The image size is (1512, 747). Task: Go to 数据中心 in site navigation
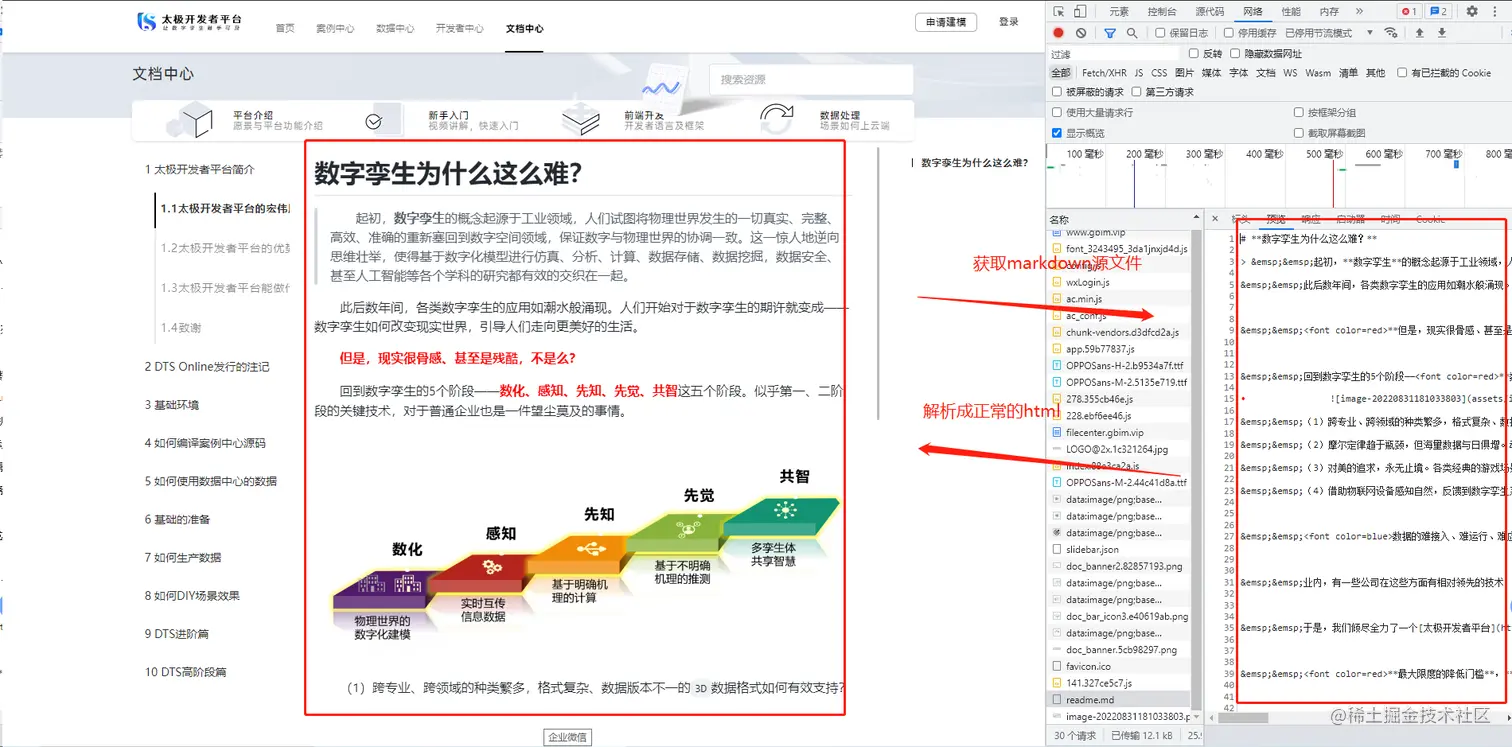click(395, 29)
